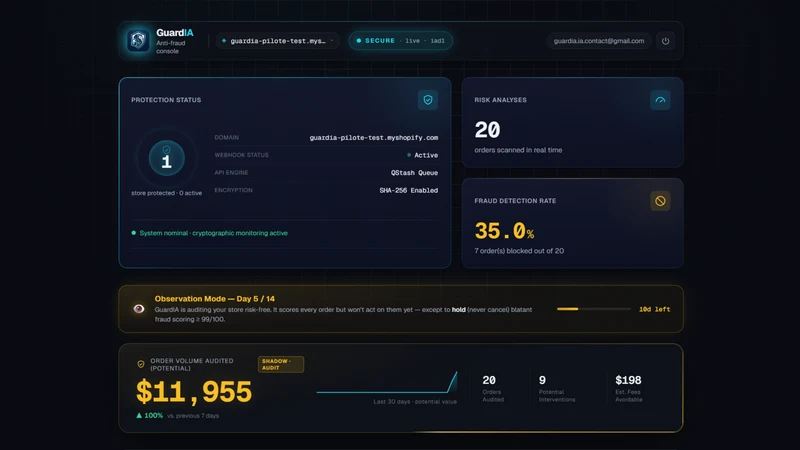Click the SHA-256 Enabled encryption value

pos(408,190)
